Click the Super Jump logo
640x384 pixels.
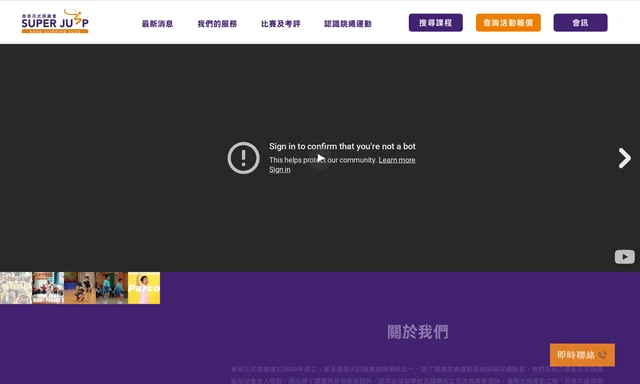pyautogui.click(x=55, y=22)
